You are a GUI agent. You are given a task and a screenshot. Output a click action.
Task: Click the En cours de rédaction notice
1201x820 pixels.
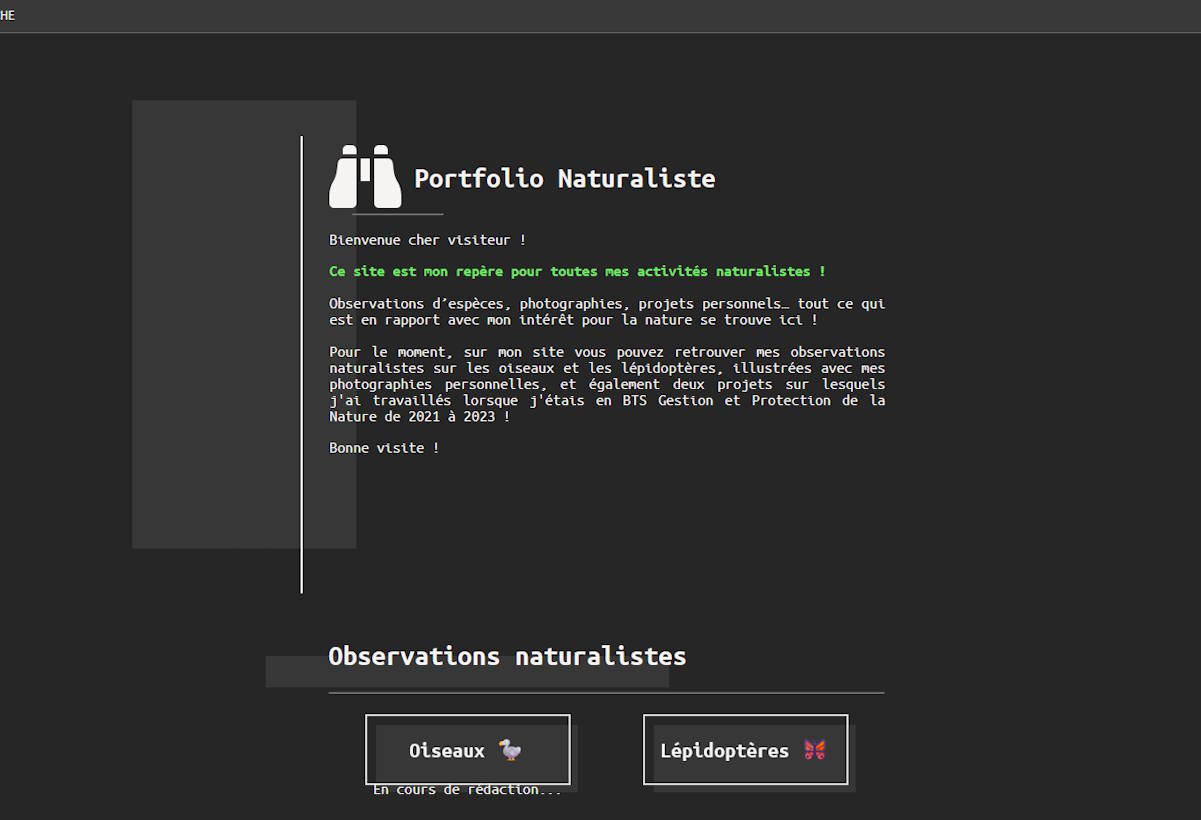(467, 789)
